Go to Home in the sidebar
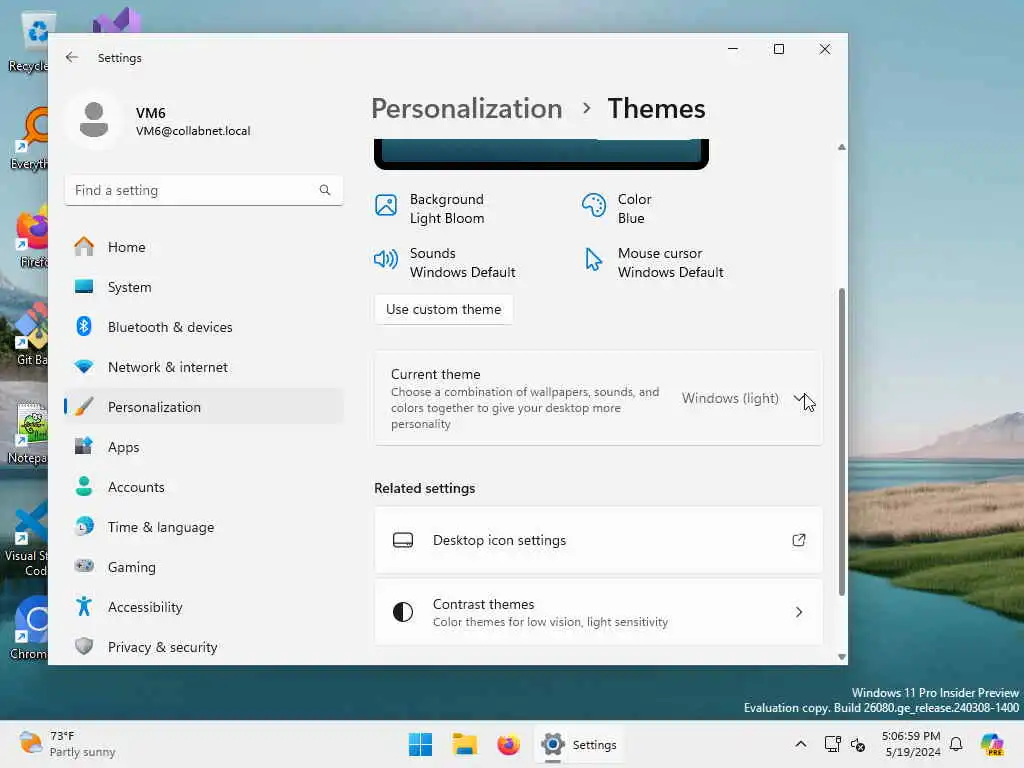Screen dimensions: 1024x768 (204, 247)
